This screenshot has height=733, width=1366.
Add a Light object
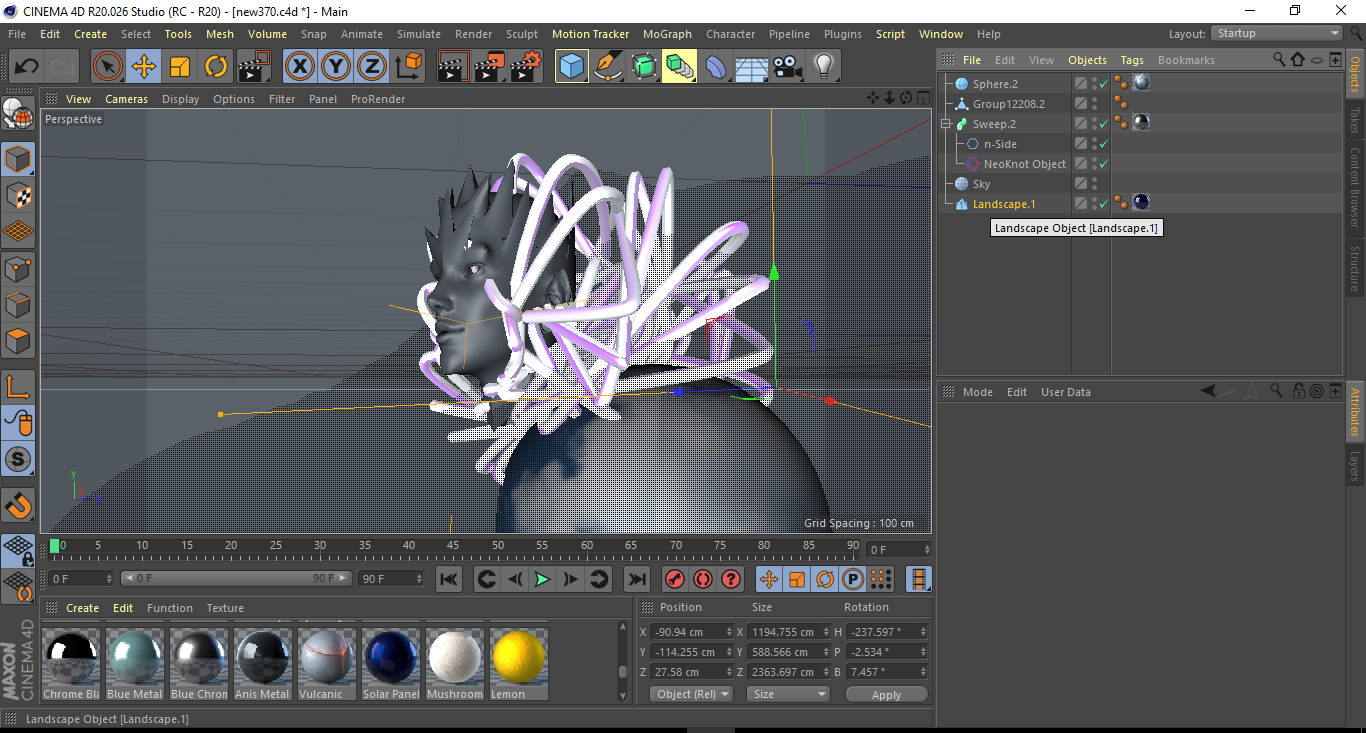(x=824, y=67)
